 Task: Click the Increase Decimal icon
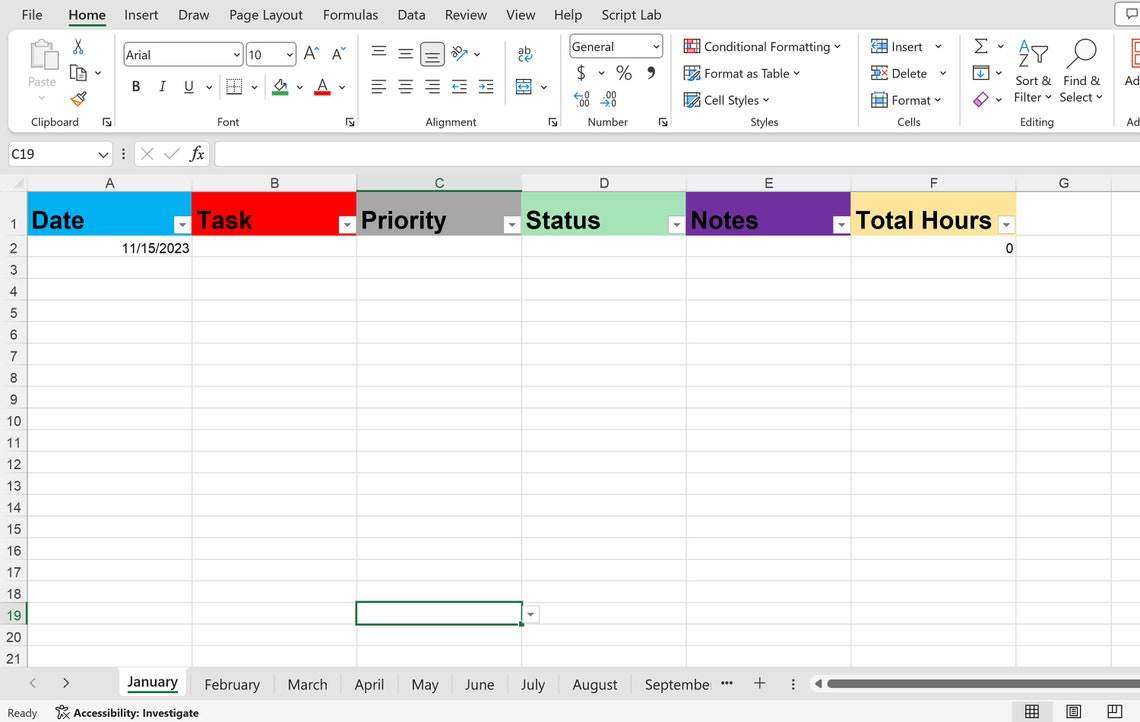(x=582, y=99)
